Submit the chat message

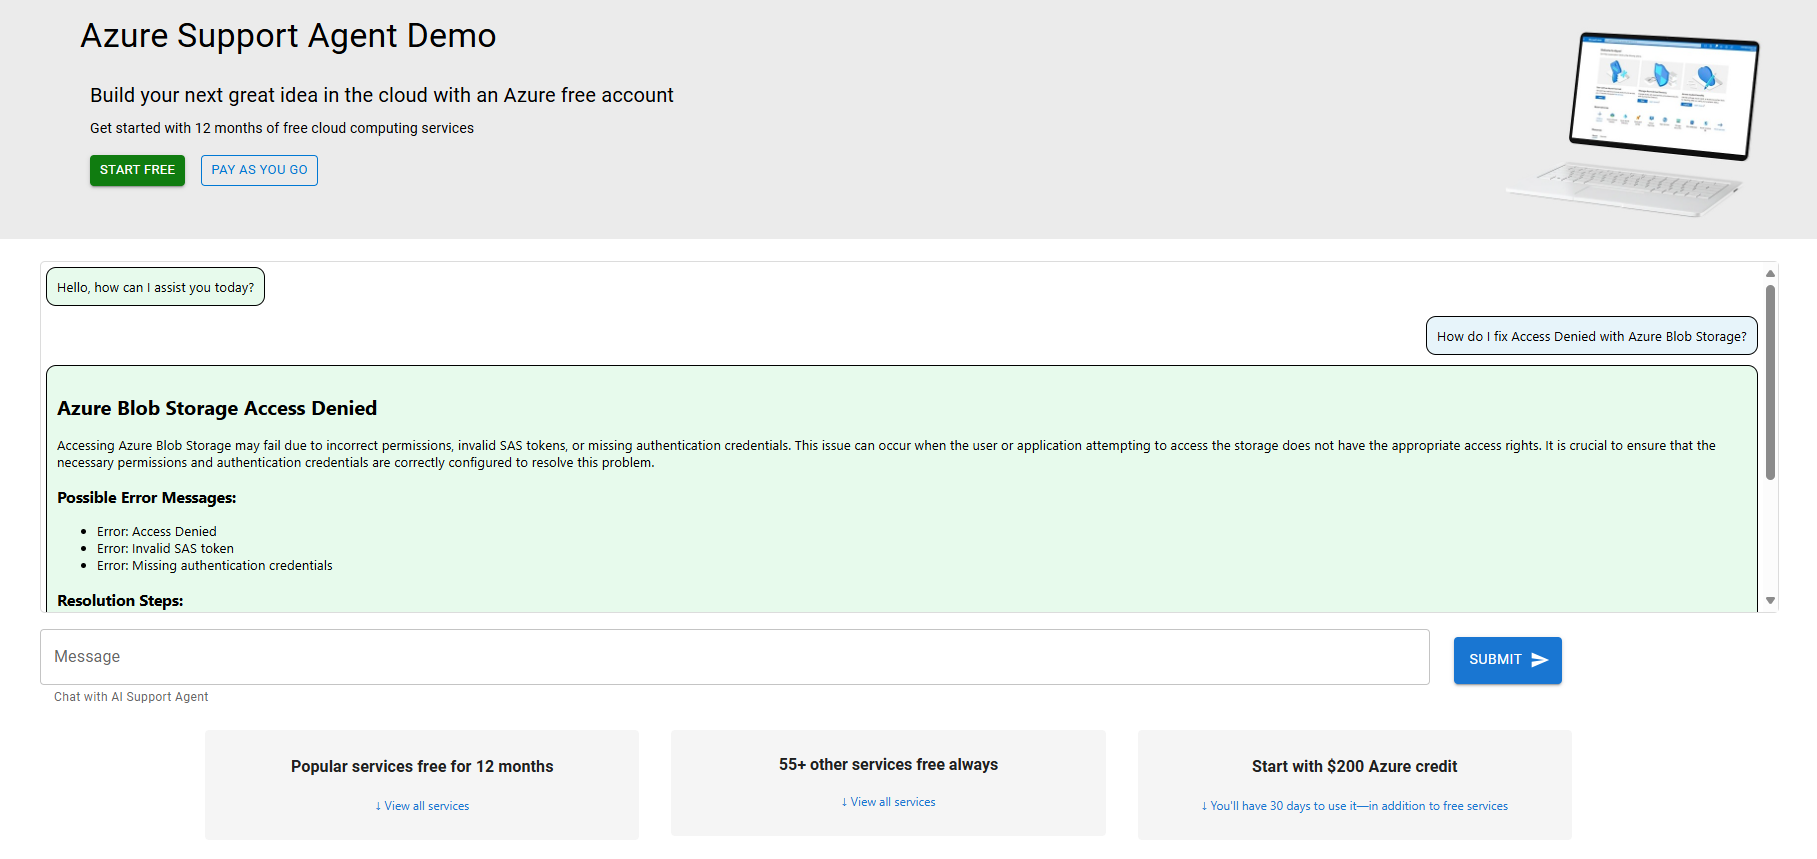[x=1507, y=660]
